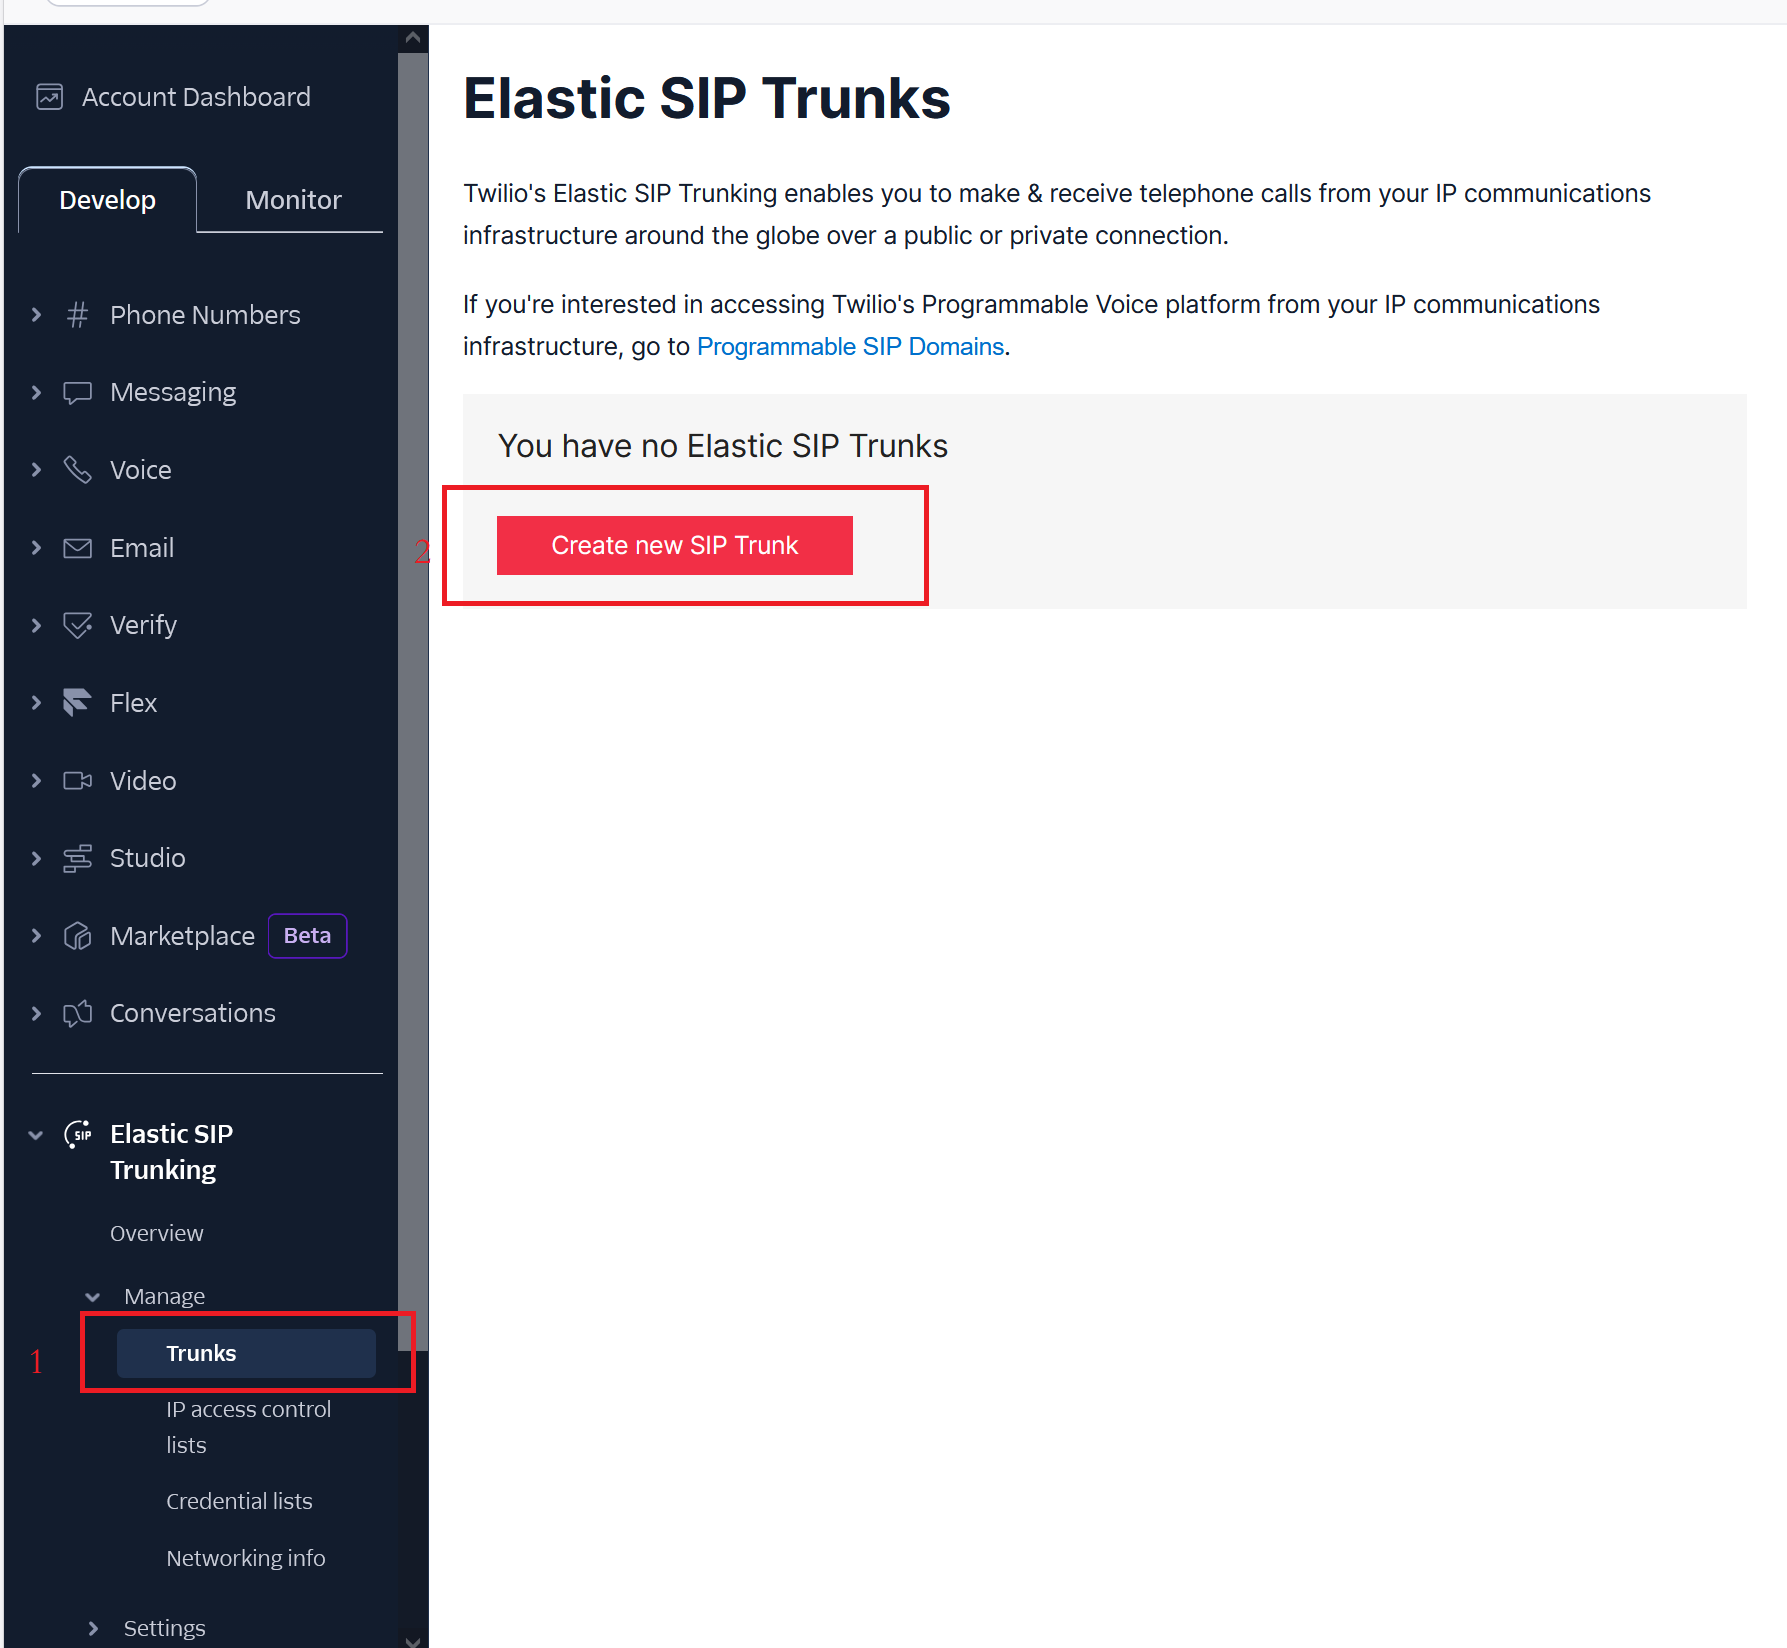
Task: Select the Develop tab
Action: tap(107, 200)
